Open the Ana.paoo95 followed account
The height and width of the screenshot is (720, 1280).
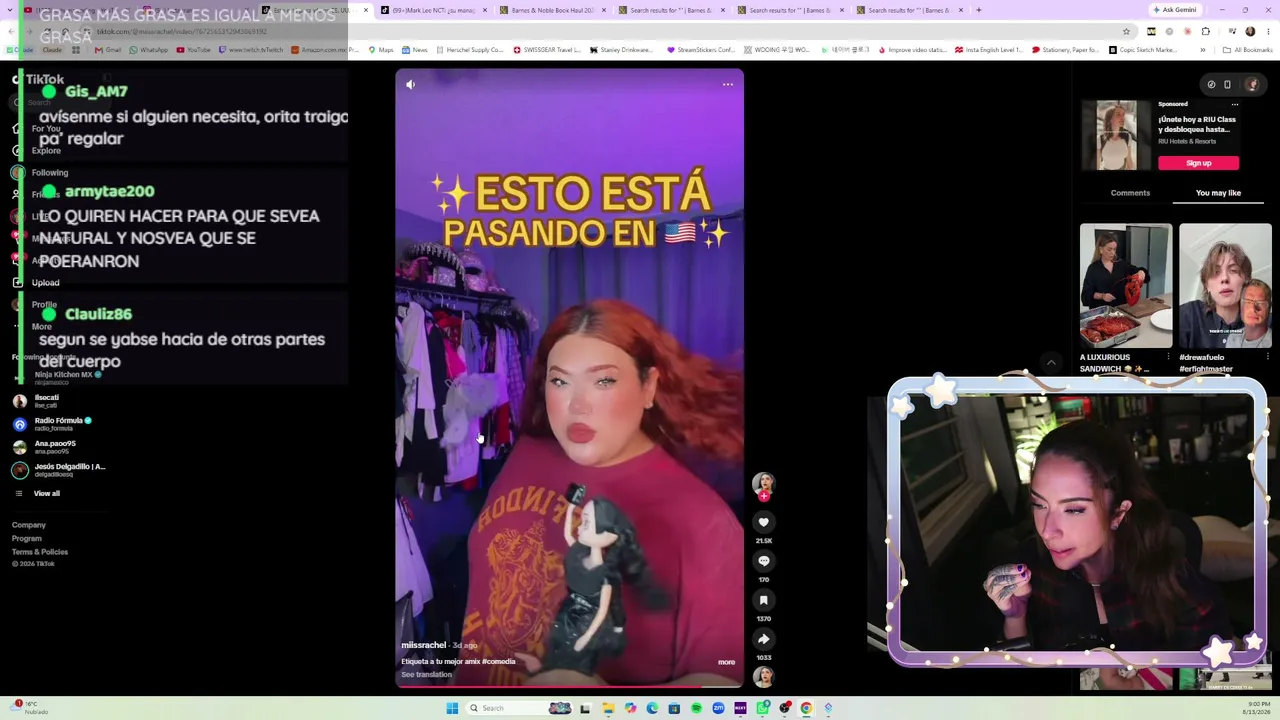[x=44, y=447]
